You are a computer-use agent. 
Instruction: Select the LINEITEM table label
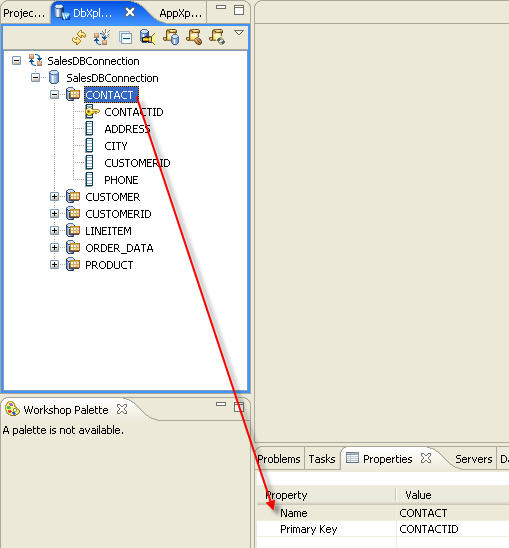click(x=108, y=231)
